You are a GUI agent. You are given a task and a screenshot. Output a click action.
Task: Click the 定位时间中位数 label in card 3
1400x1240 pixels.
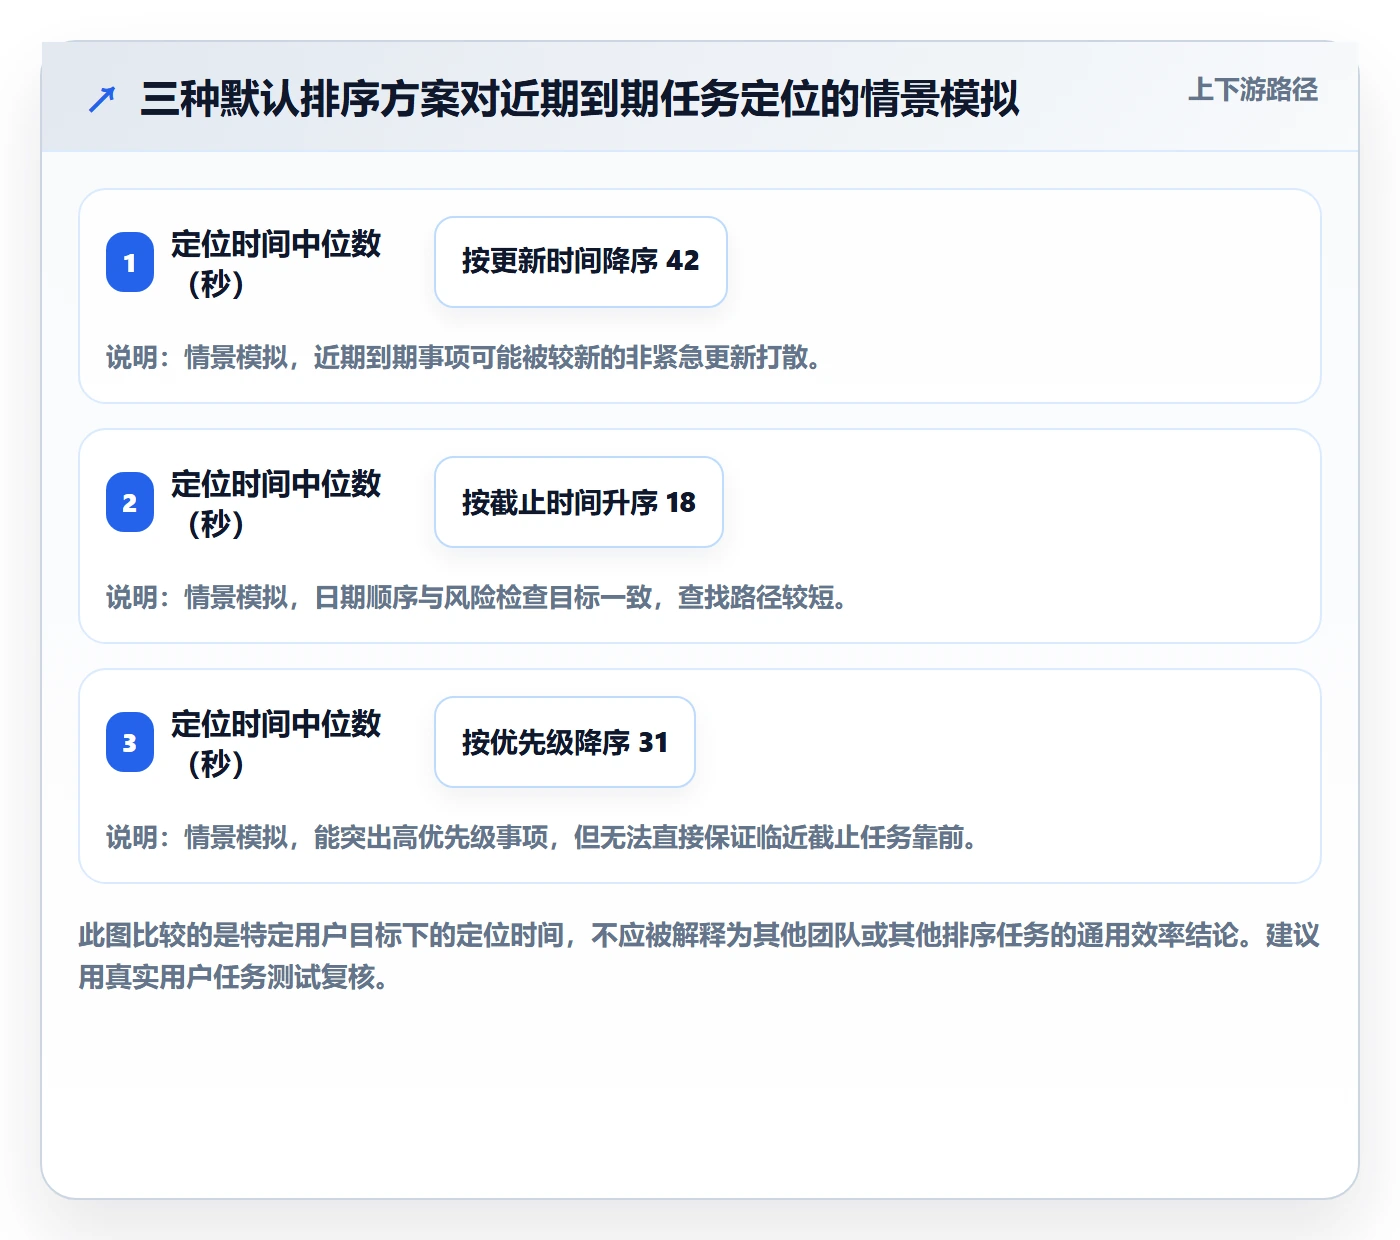pos(276,743)
